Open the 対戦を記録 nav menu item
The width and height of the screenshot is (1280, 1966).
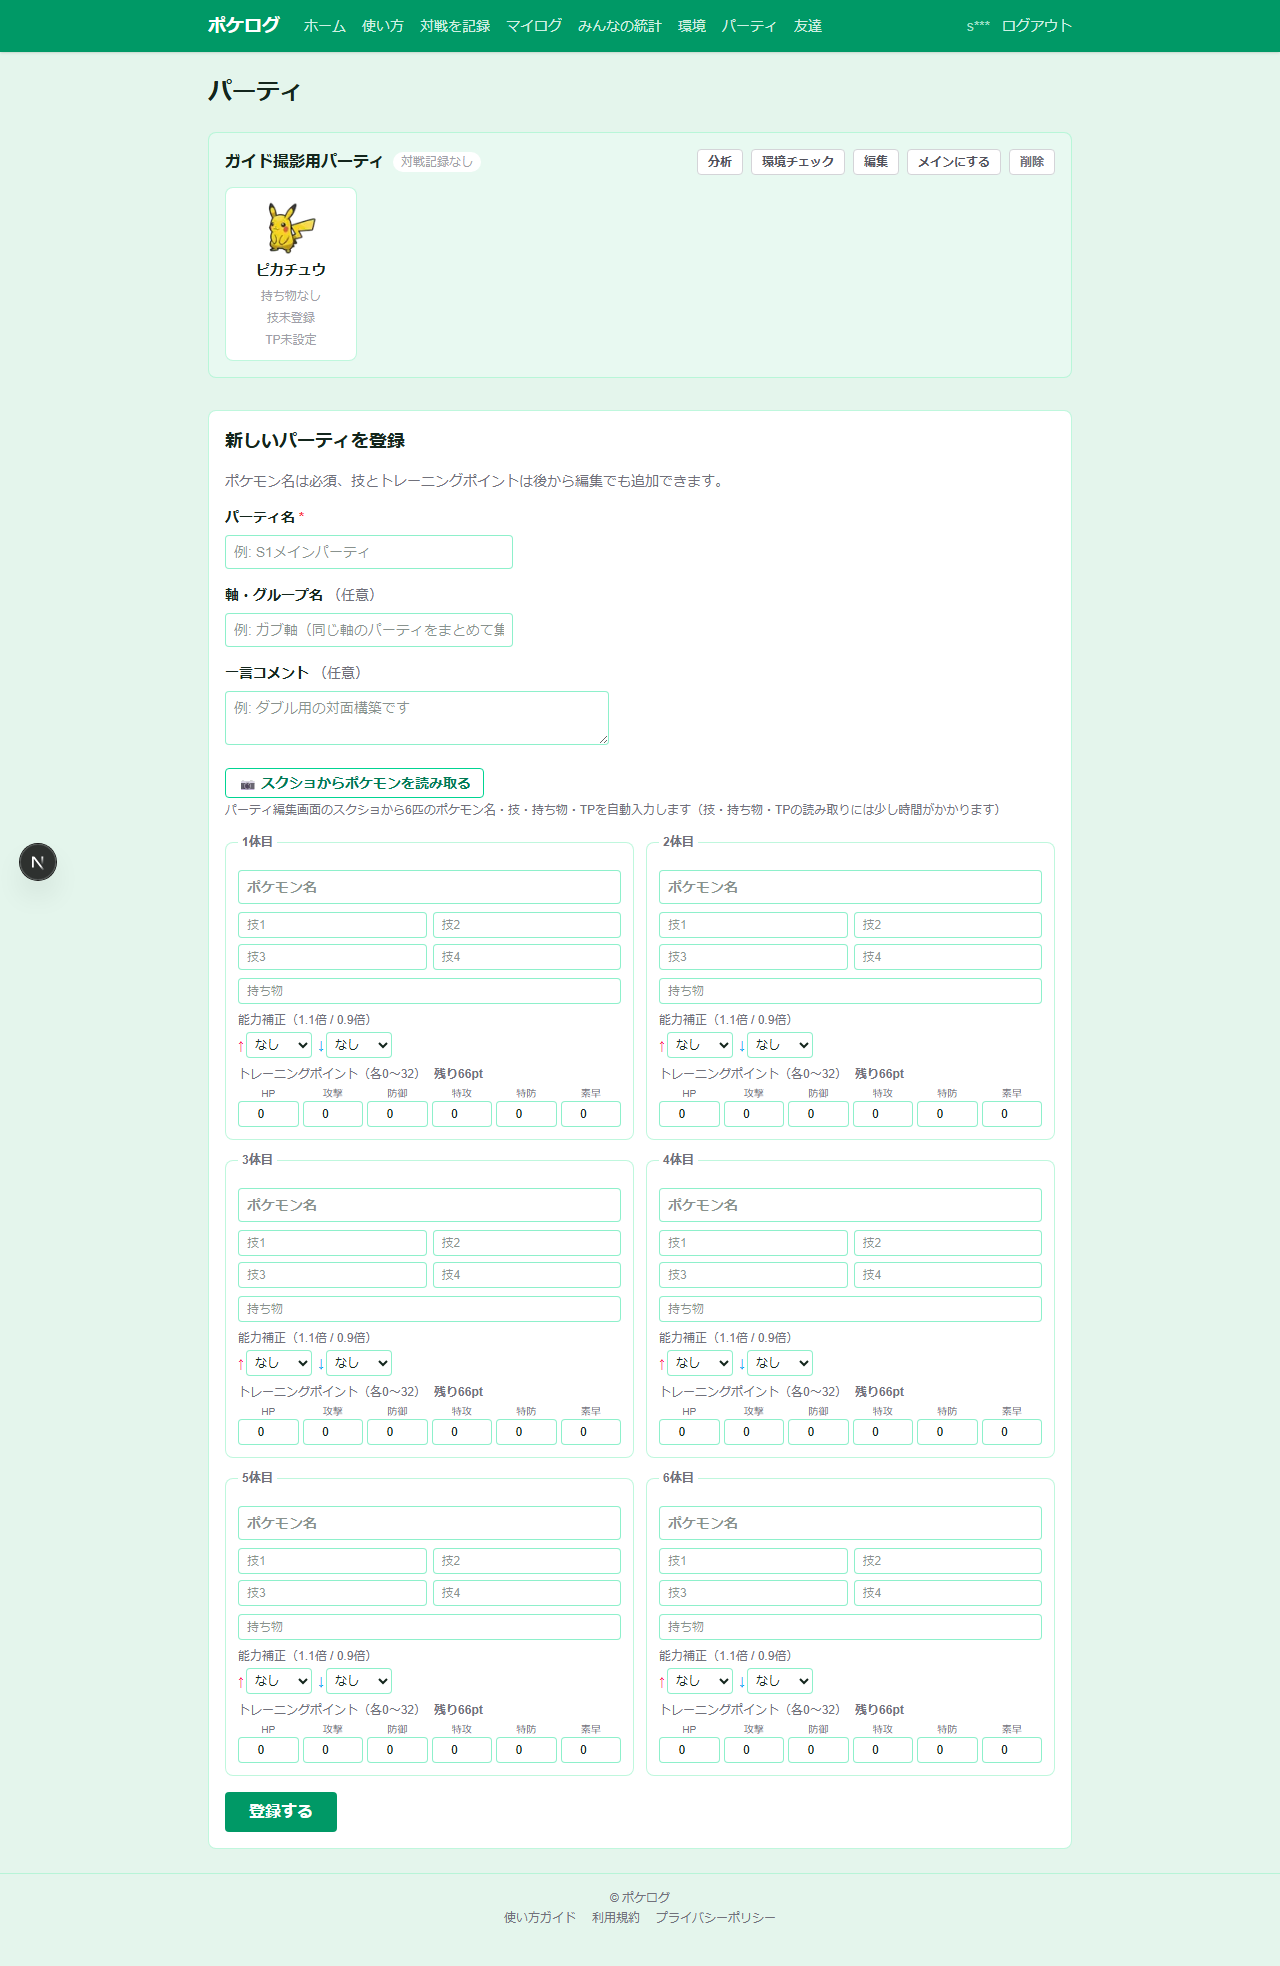(x=455, y=26)
